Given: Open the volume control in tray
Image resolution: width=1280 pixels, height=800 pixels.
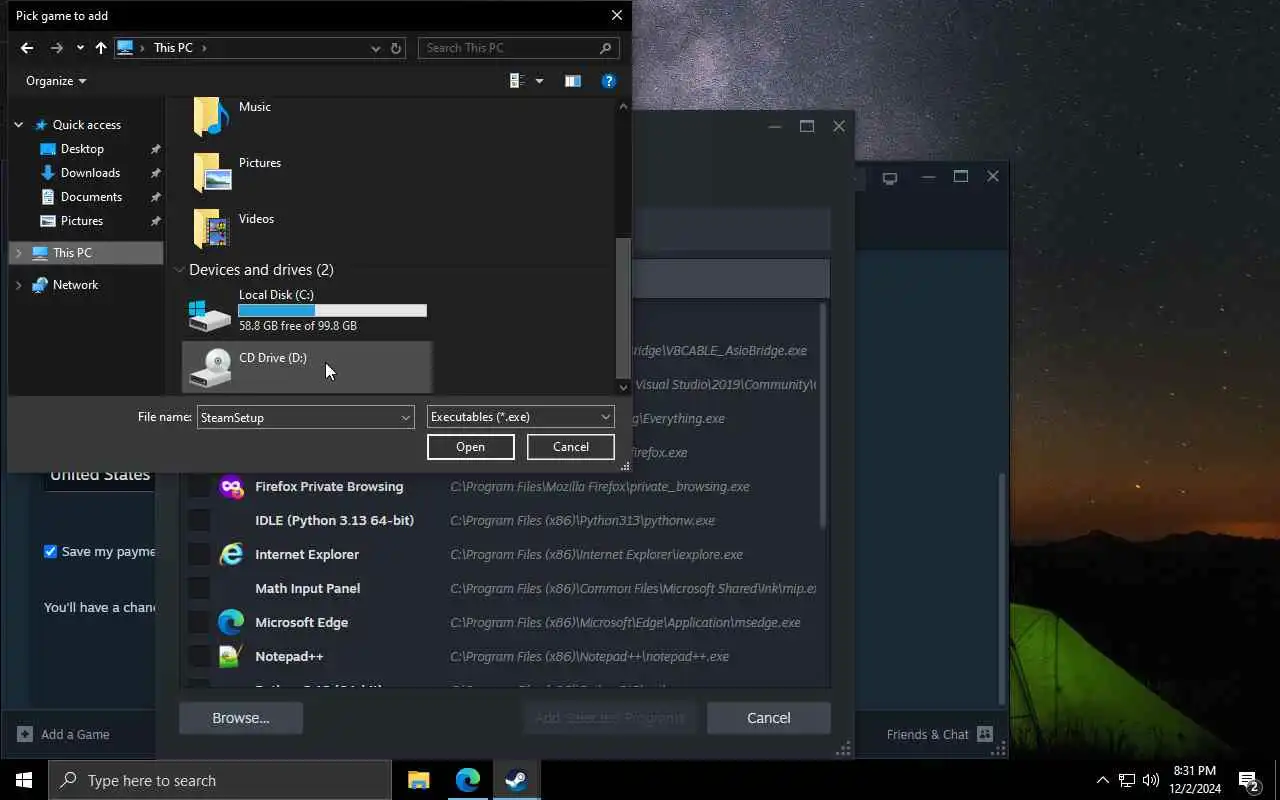Looking at the screenshot, I should coord(1151,780).
